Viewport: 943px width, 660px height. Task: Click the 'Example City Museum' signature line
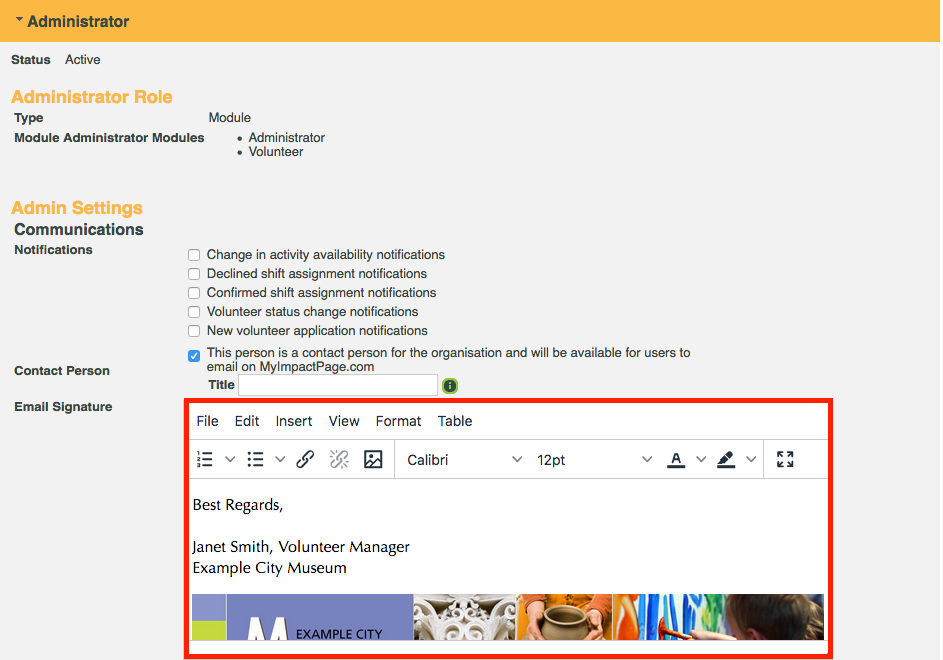point(269,568)
